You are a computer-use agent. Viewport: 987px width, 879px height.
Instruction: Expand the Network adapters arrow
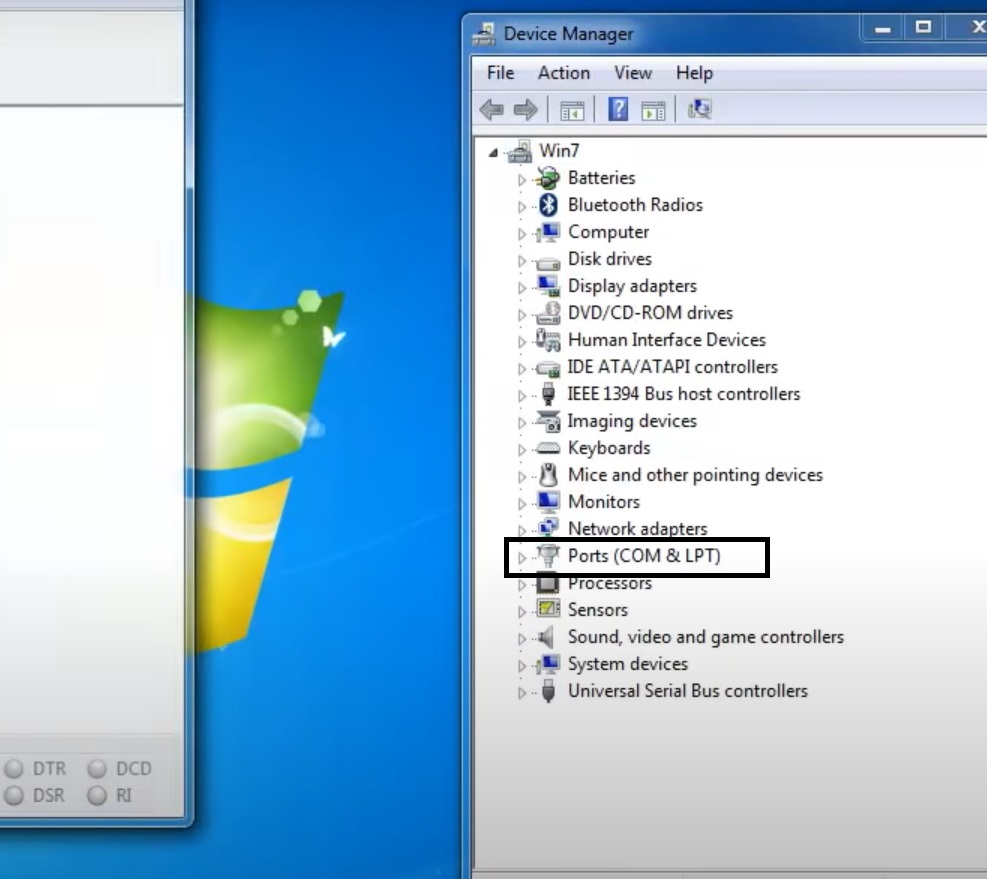(522, 530)
